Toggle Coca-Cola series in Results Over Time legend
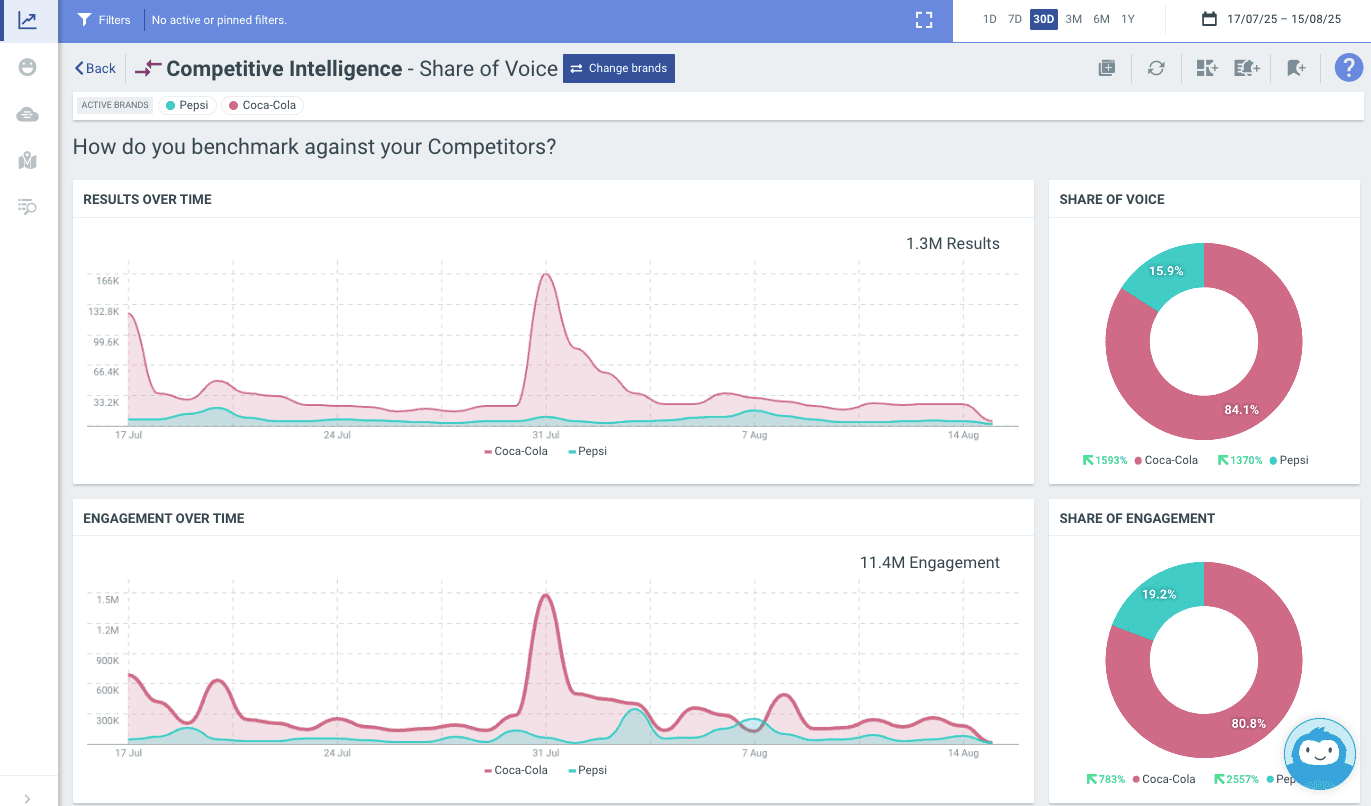This screenshot has height=806, width=1371. point(516,451)
